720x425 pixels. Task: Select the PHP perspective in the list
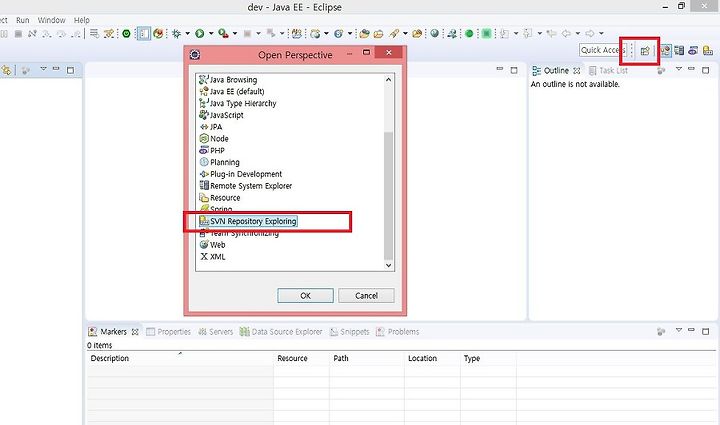point(212,151)
